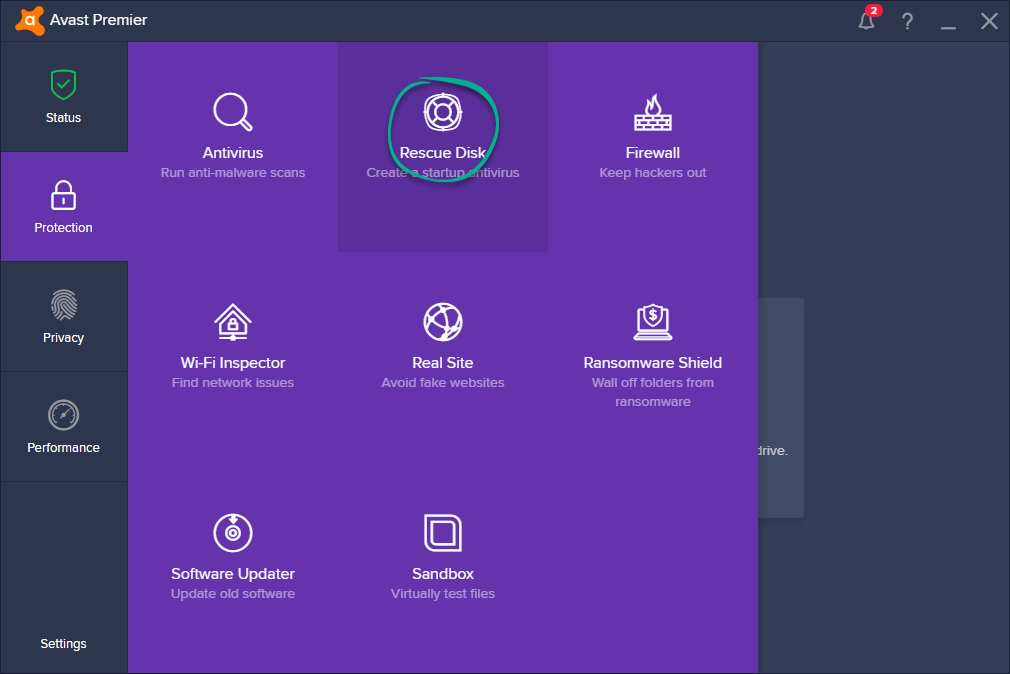
Task: Open Settings at sidebar bottom
Action: point(63,643)
